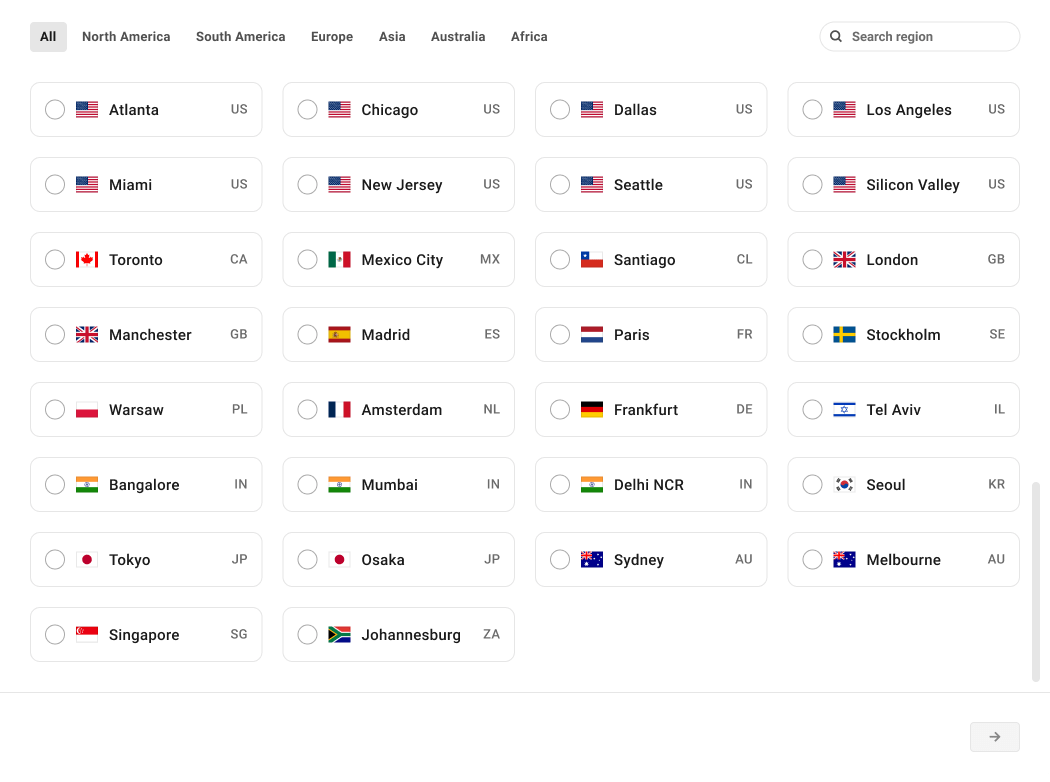Click the Israeli flag next to Tel Aviv
Viewport: 1050px width, 782px height.
[x=843, y=409]
